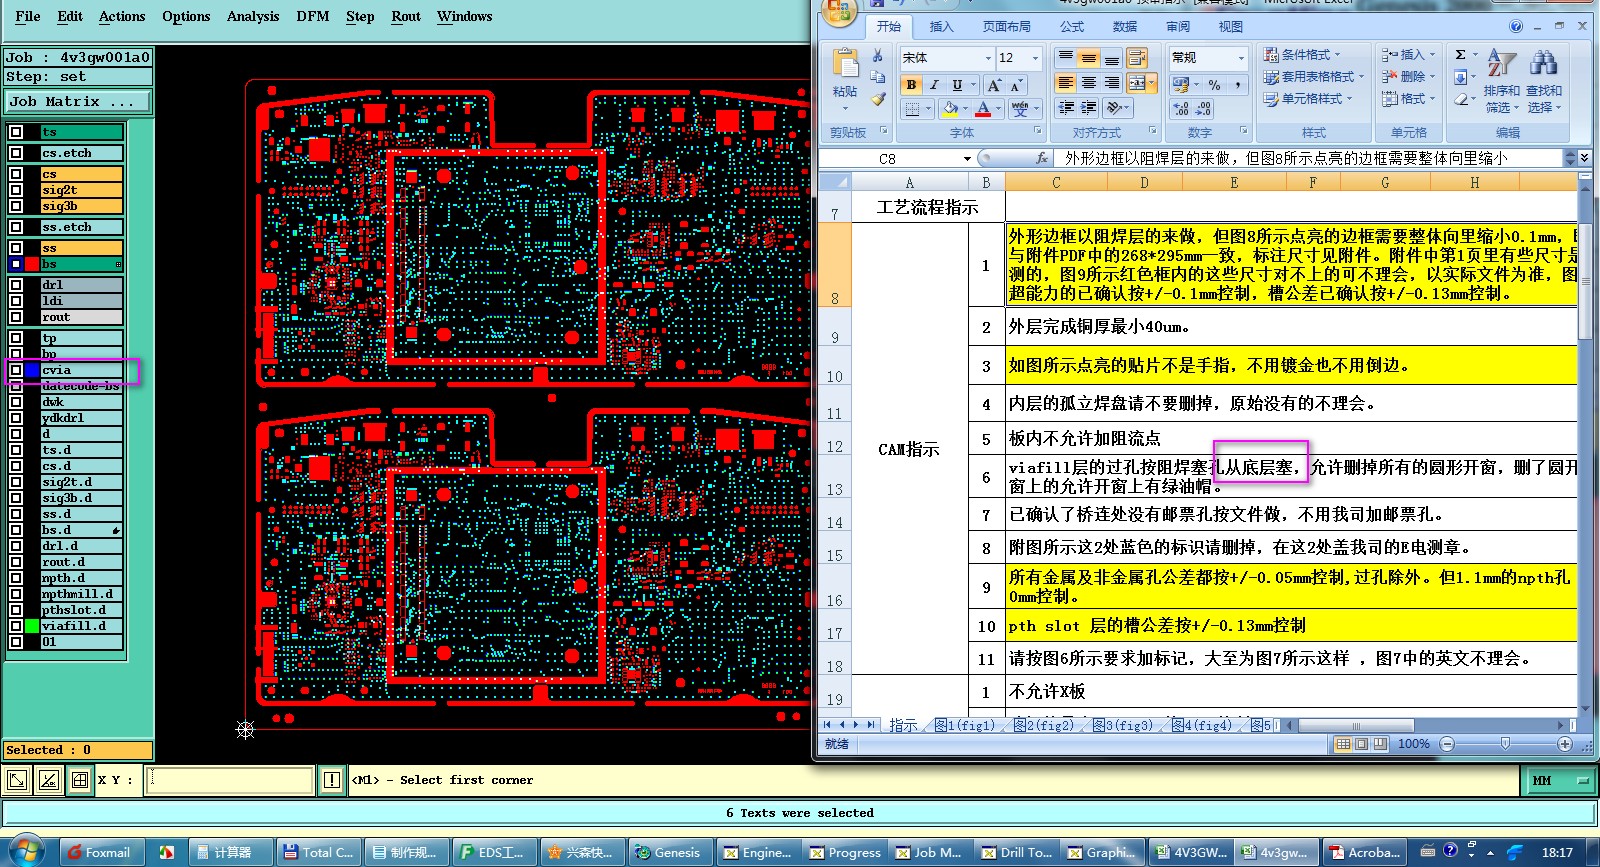The image size is (1600, 867).
Task: Toggle the sig2t layer checkbox
Action: pos(16,190)
